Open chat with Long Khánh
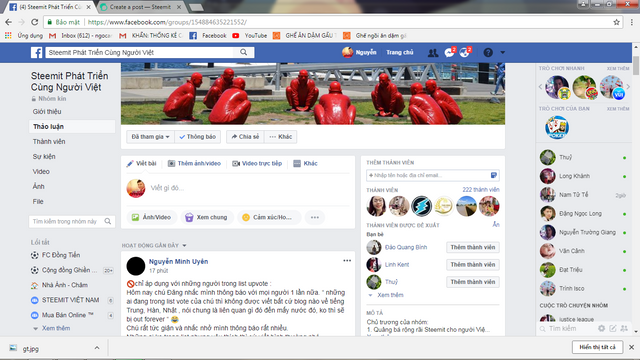The height and width of the screenshot is (360, 640). tap(584, 176)
